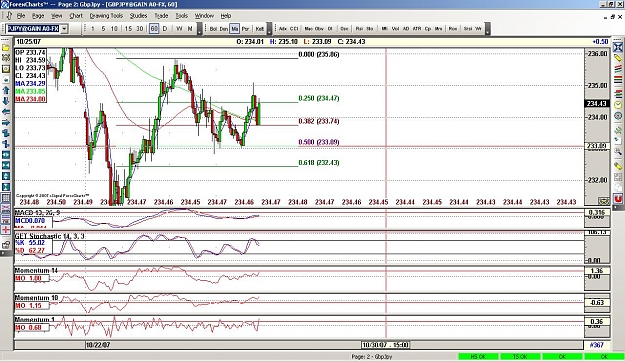Expand the symbol selector dropdown arrow
The width and height of the screenshot is (625, 362).
click(x=64, y=29)
